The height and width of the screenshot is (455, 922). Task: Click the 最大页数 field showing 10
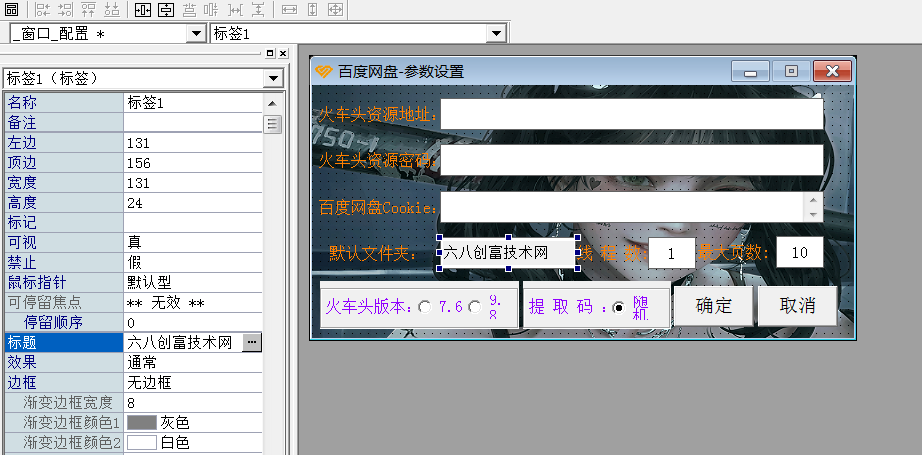tap(800, 253)
